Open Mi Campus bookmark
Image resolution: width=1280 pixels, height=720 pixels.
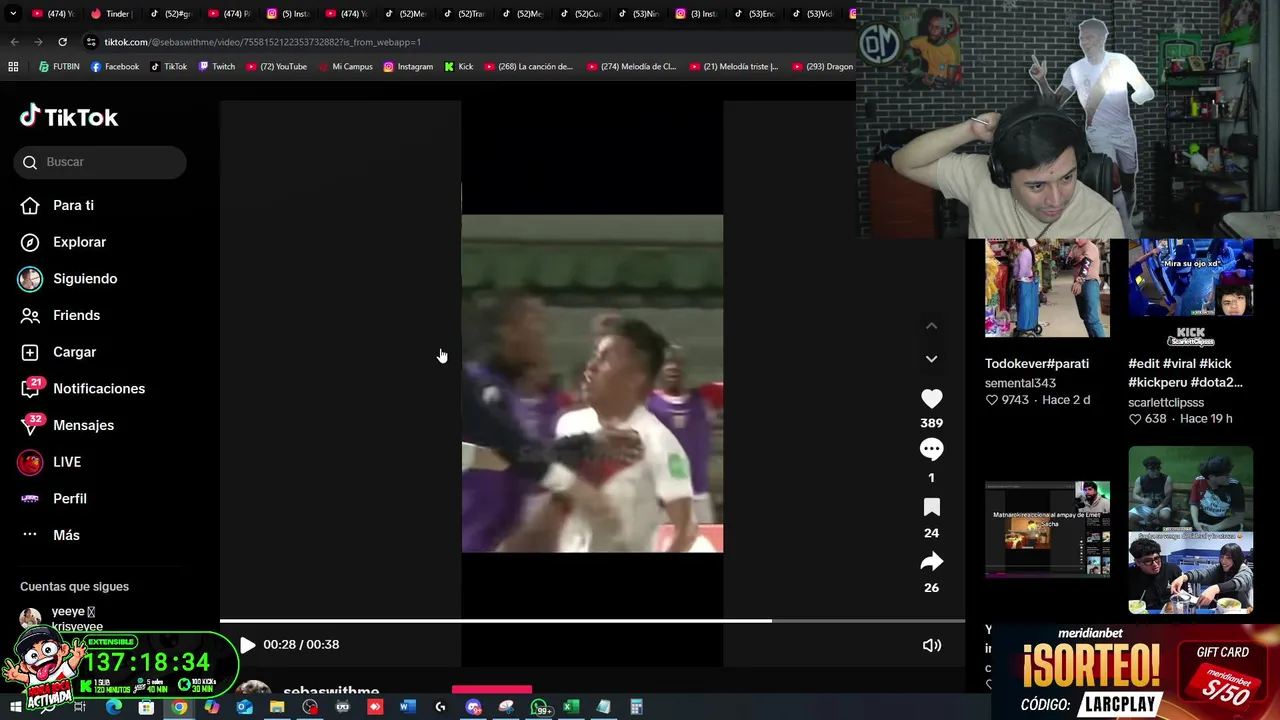(x=345, y=67)
